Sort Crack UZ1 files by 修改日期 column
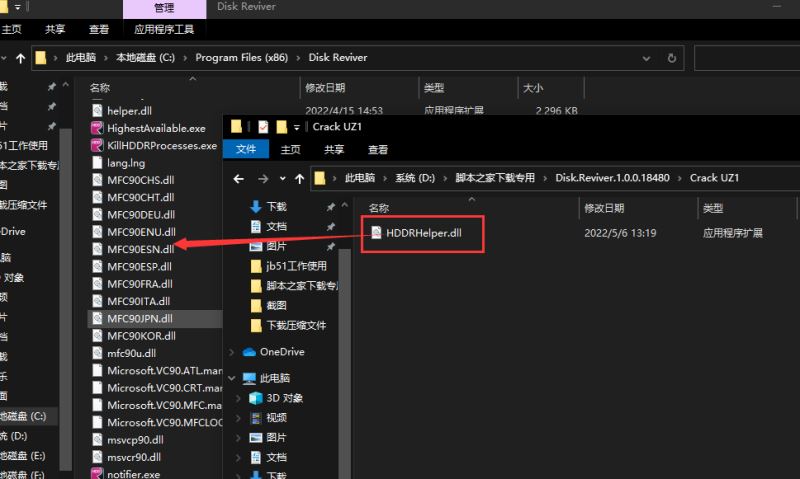Viewport: 800px width, 479px height. [604, 208]
